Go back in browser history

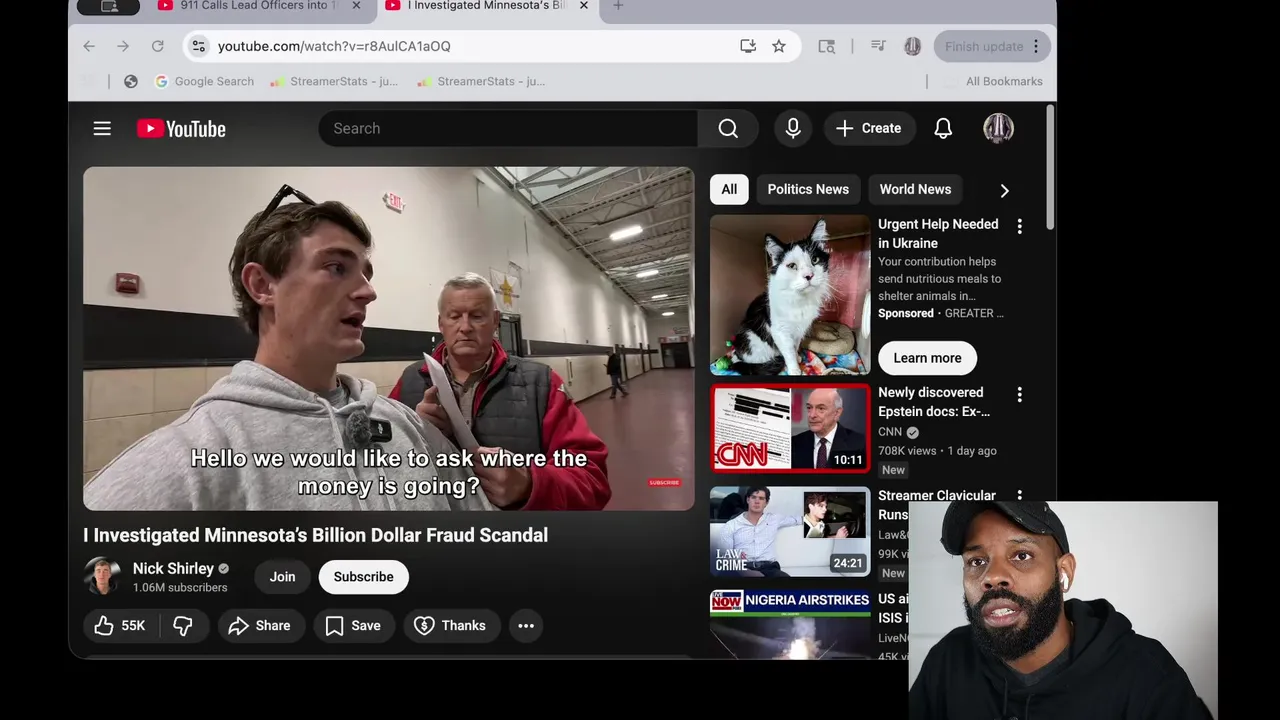89,46
